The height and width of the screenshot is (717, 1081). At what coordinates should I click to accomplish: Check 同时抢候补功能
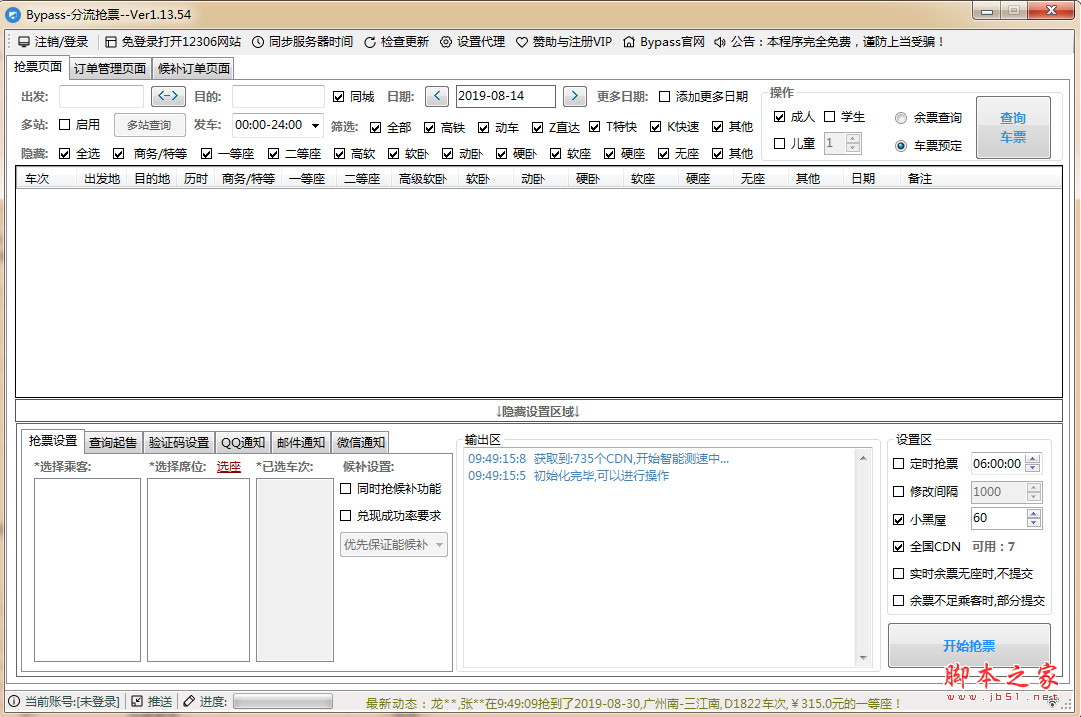tap(346, 489)
